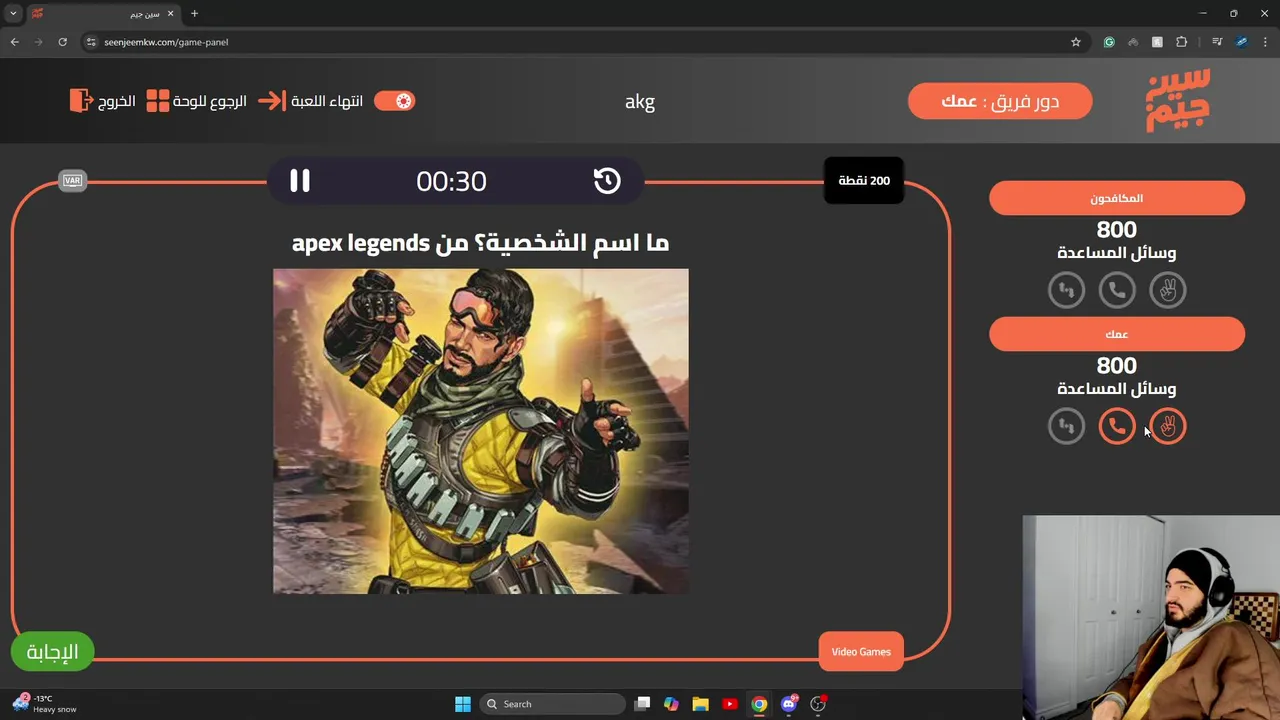
Task: End the game via انتهاء اللعبة
Action: [x=310, y=101]
